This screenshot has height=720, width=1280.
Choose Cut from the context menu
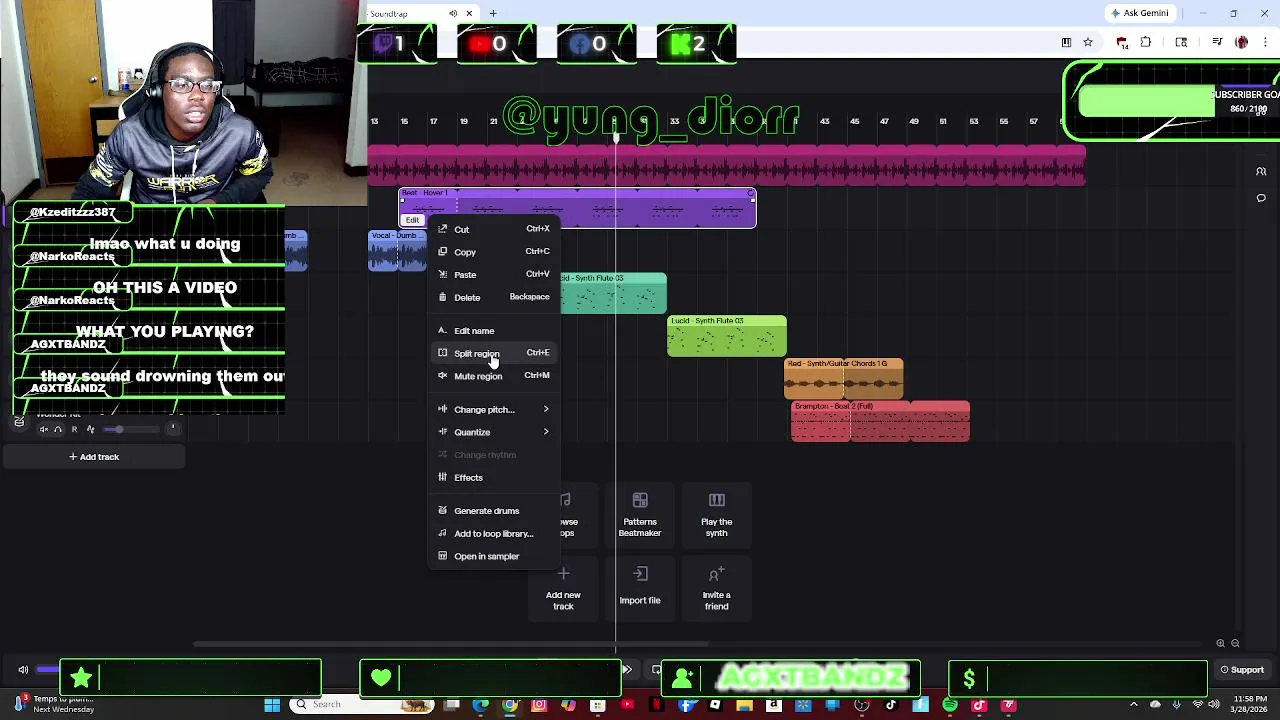click(494, 229)
